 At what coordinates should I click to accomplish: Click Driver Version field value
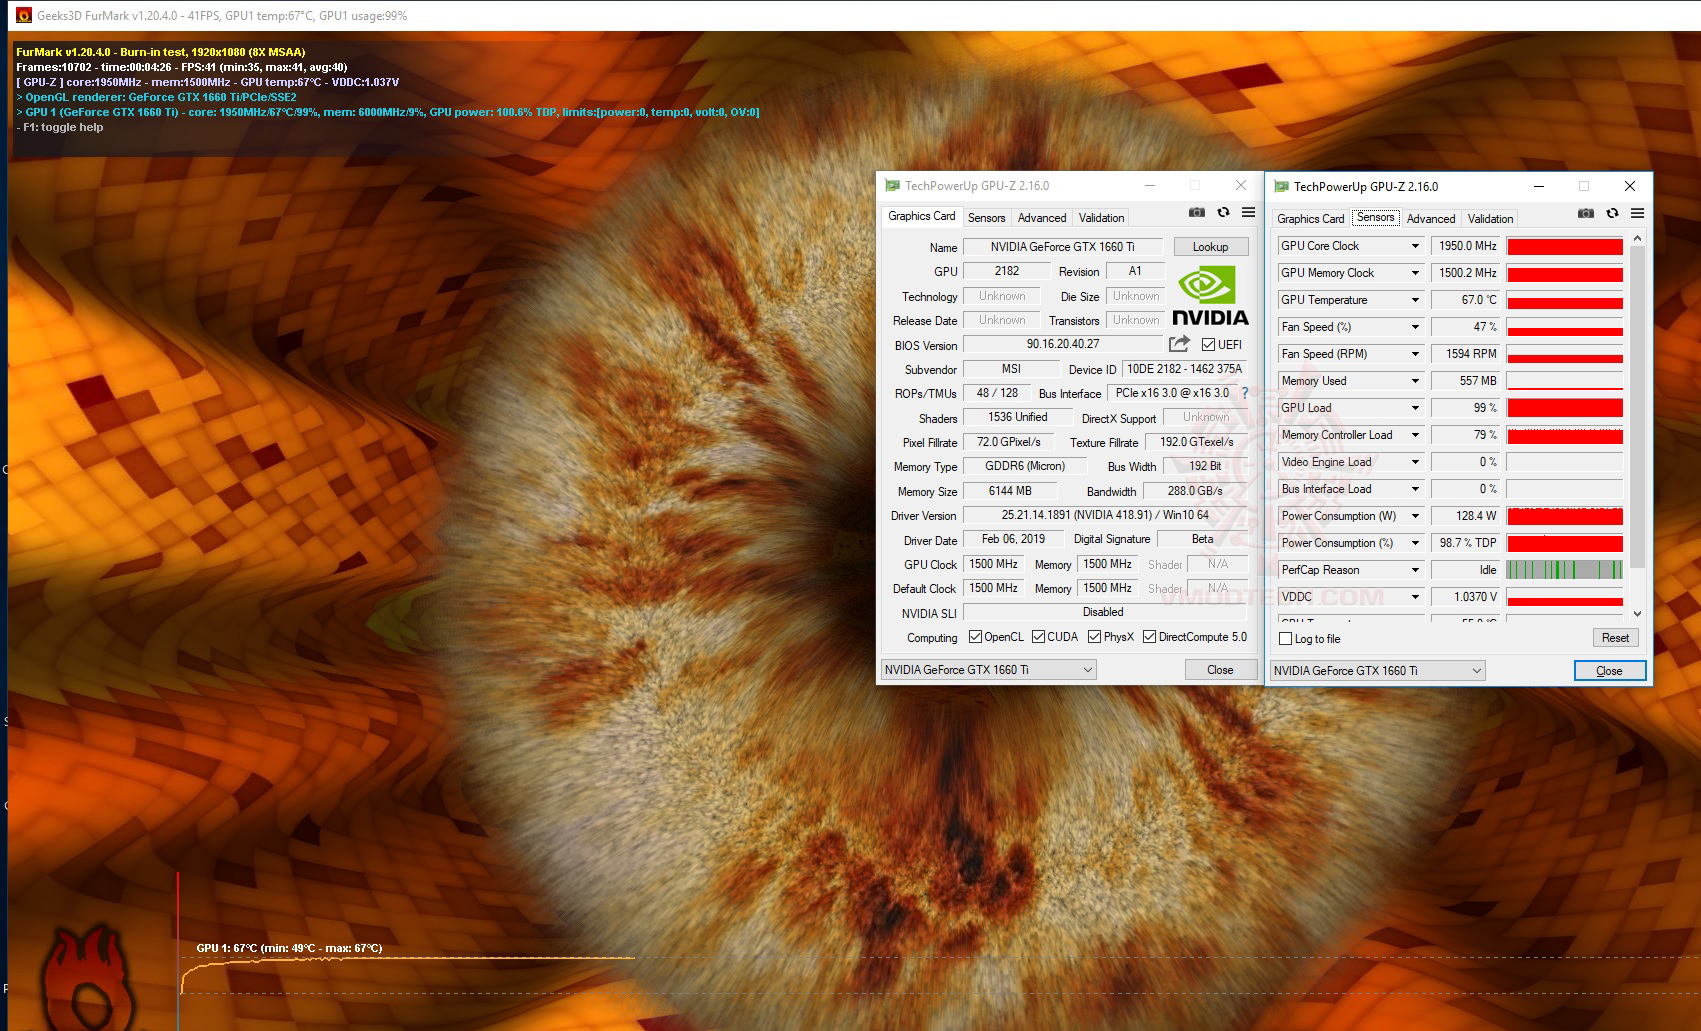coord(1105,515)
